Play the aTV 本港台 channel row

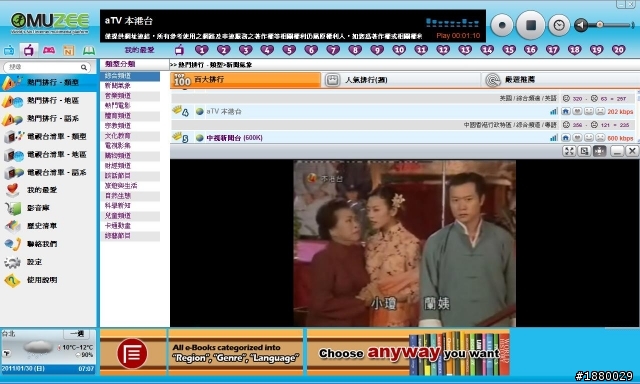point(403,111)
